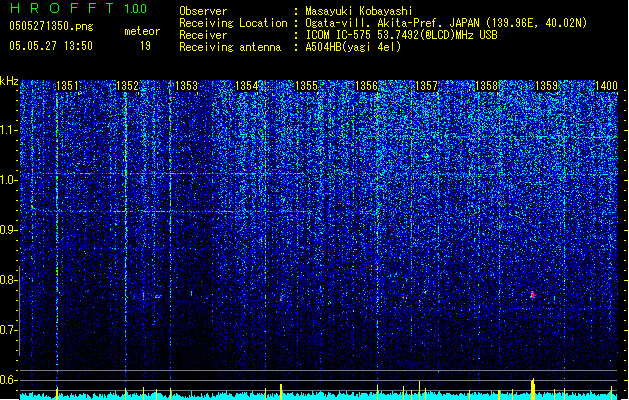Click the meteor count label
This screenshot has width=629, height=400.
tap(142, 31)
